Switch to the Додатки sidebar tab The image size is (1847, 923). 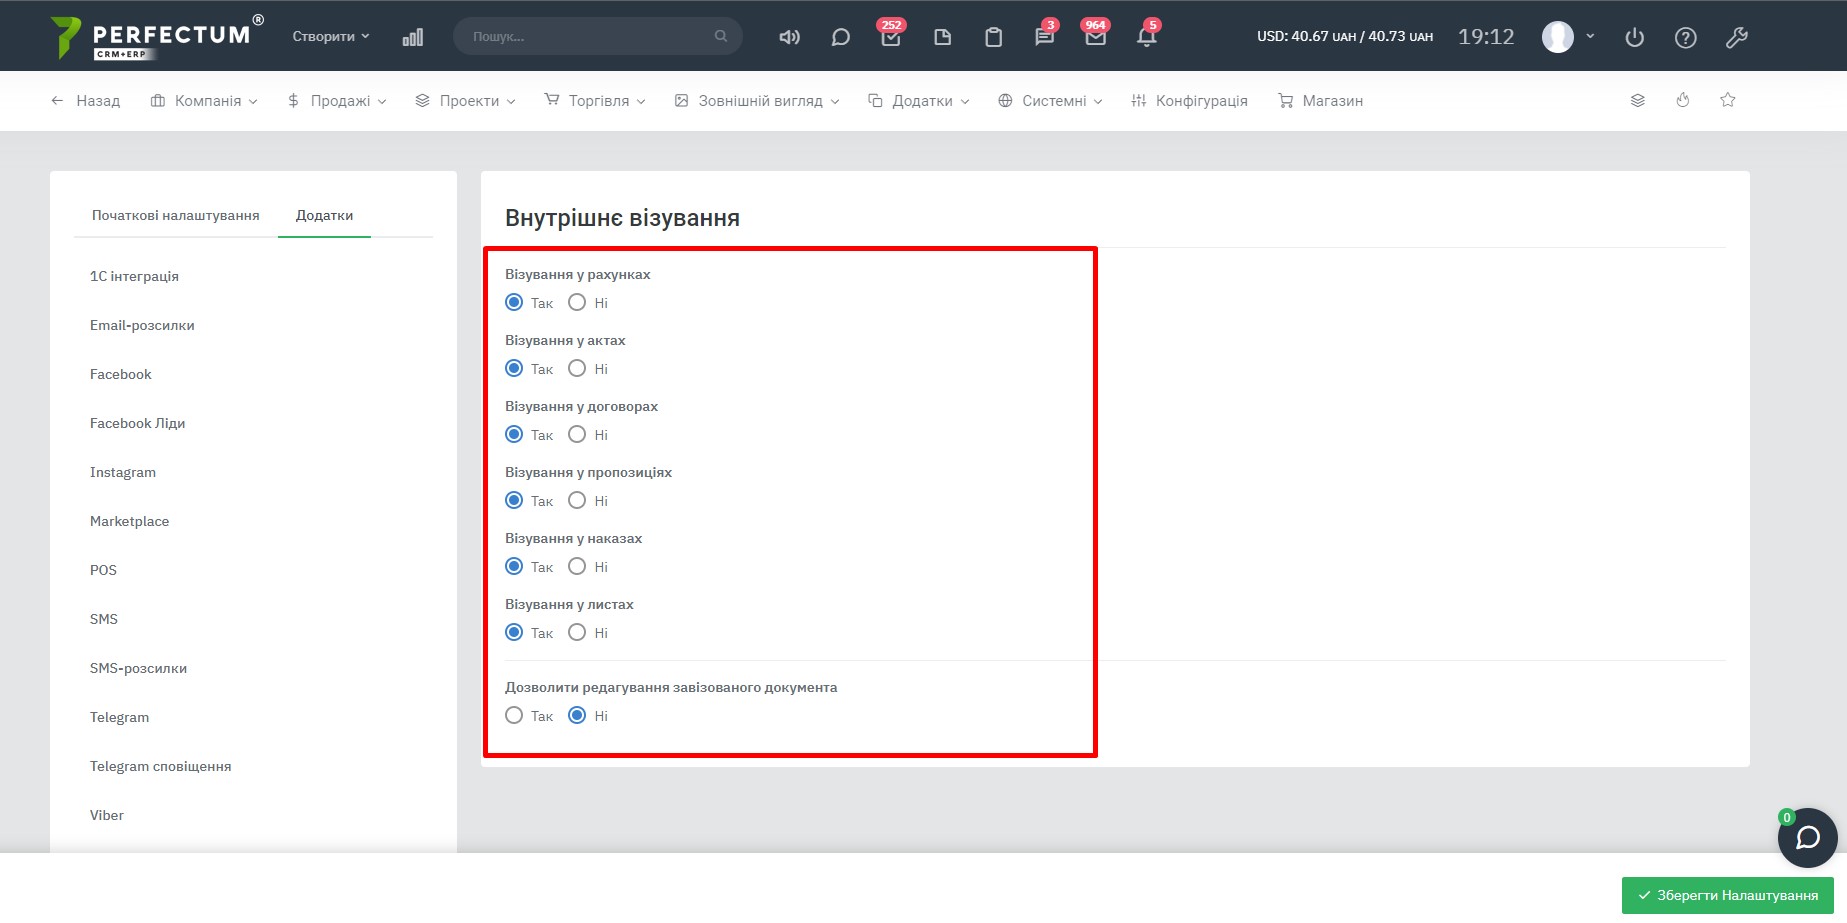[324, 215]
